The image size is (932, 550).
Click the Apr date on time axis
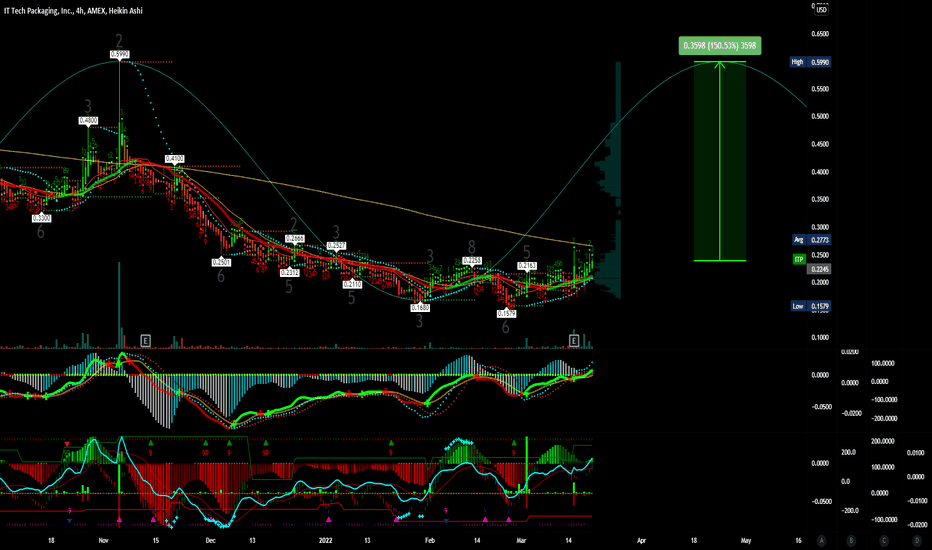(641, 540)
